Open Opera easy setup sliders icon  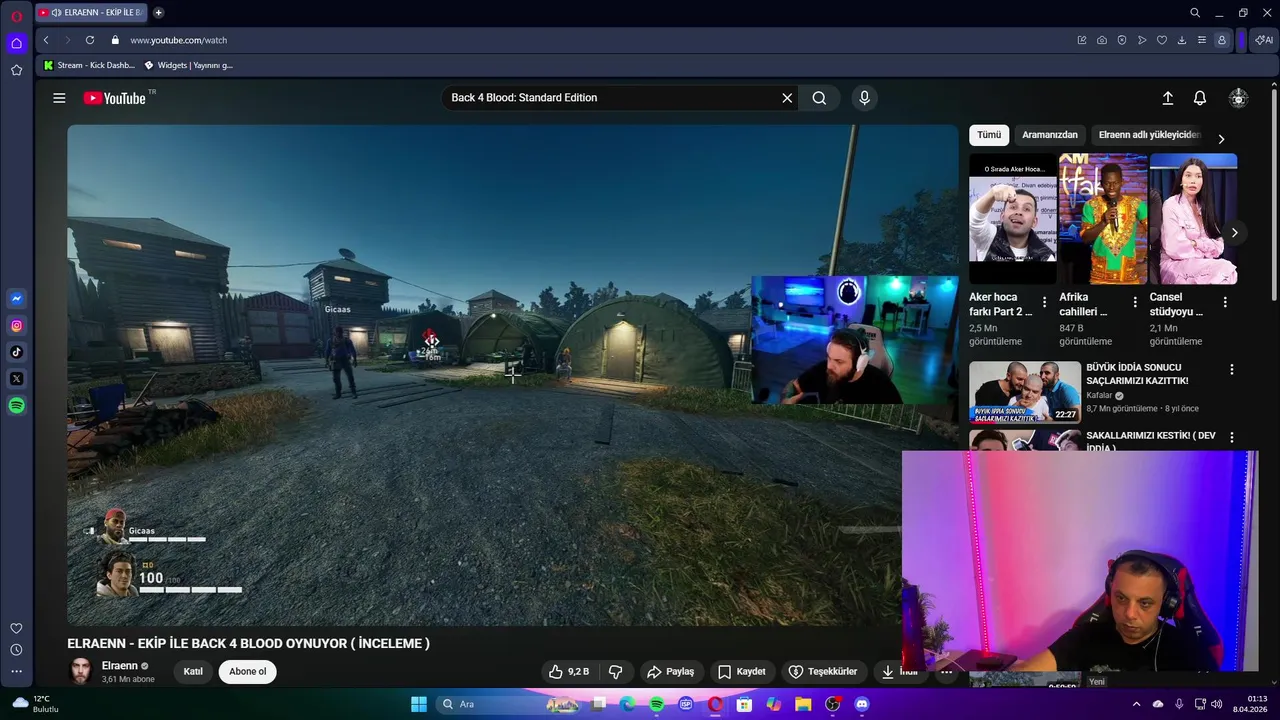[1202, 40]
